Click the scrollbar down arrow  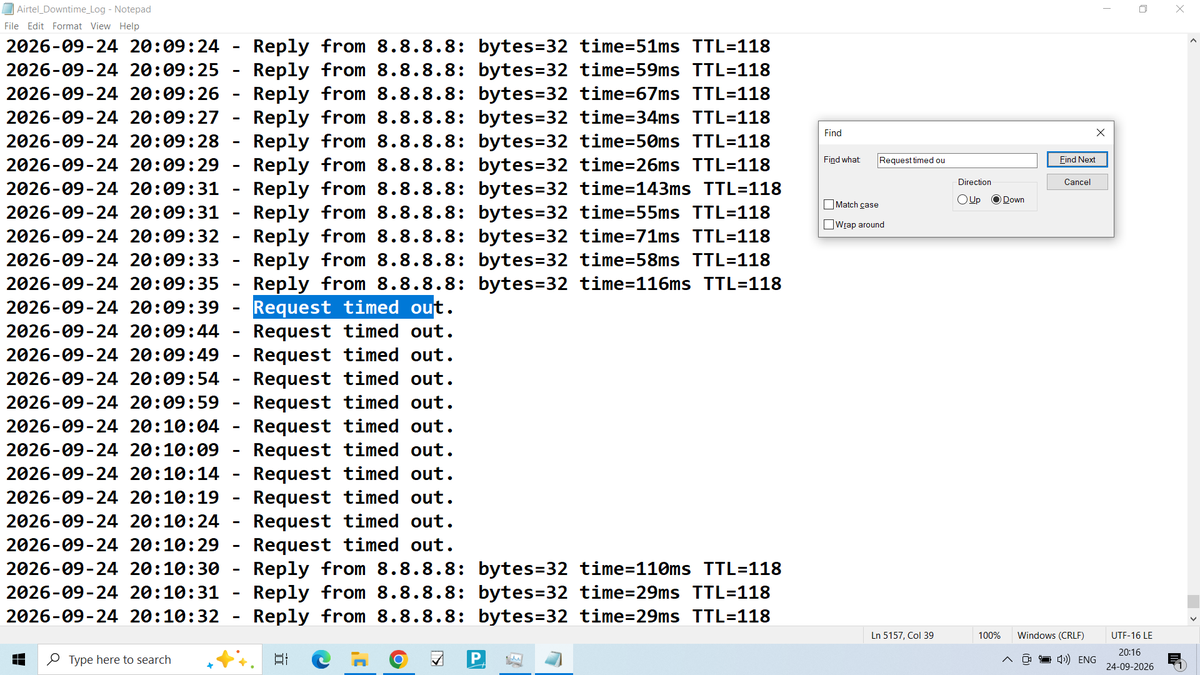(1191, 619)
